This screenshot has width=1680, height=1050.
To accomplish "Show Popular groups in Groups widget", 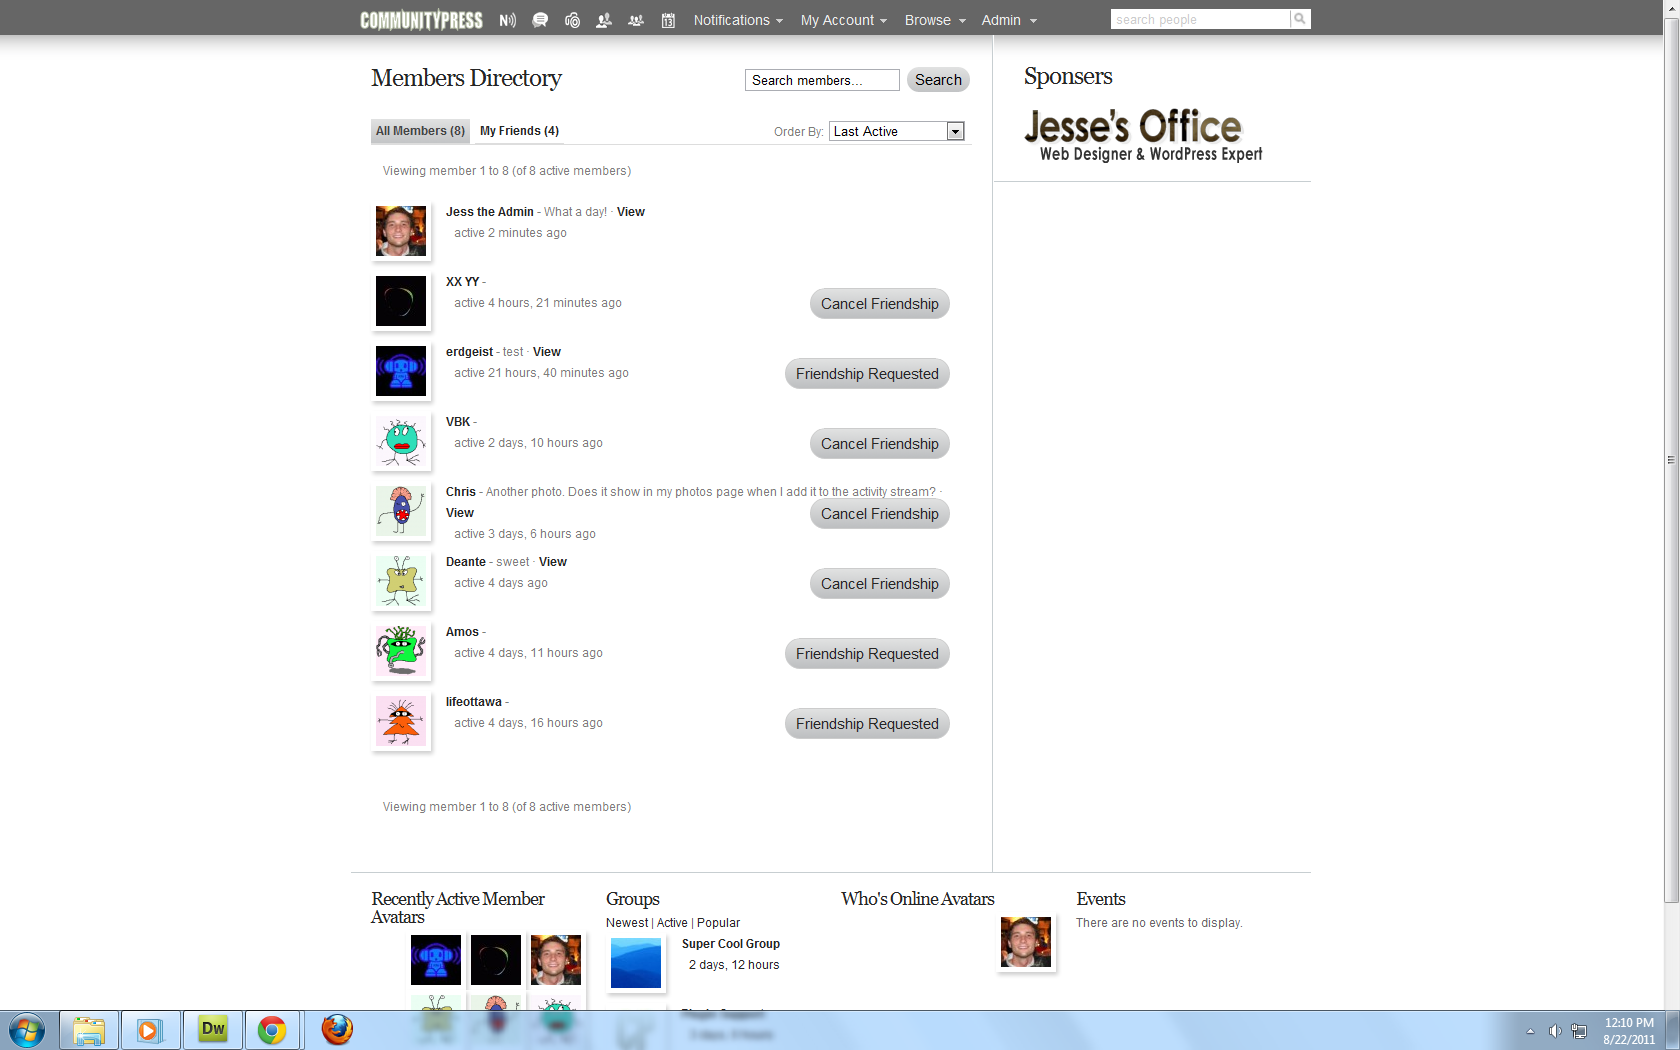I will point(718,923).
